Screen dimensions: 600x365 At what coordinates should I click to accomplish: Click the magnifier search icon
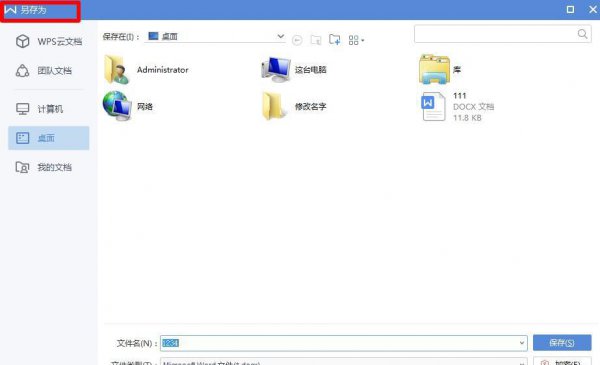[582, 34]
